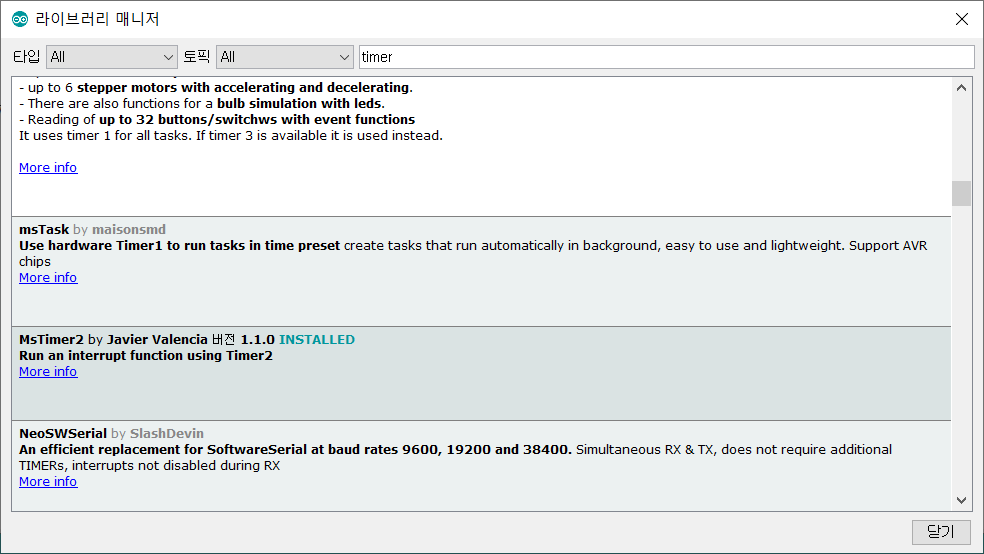
Task: Select the msTask by maisonsmd library title
Action: (x=92, y=230)
